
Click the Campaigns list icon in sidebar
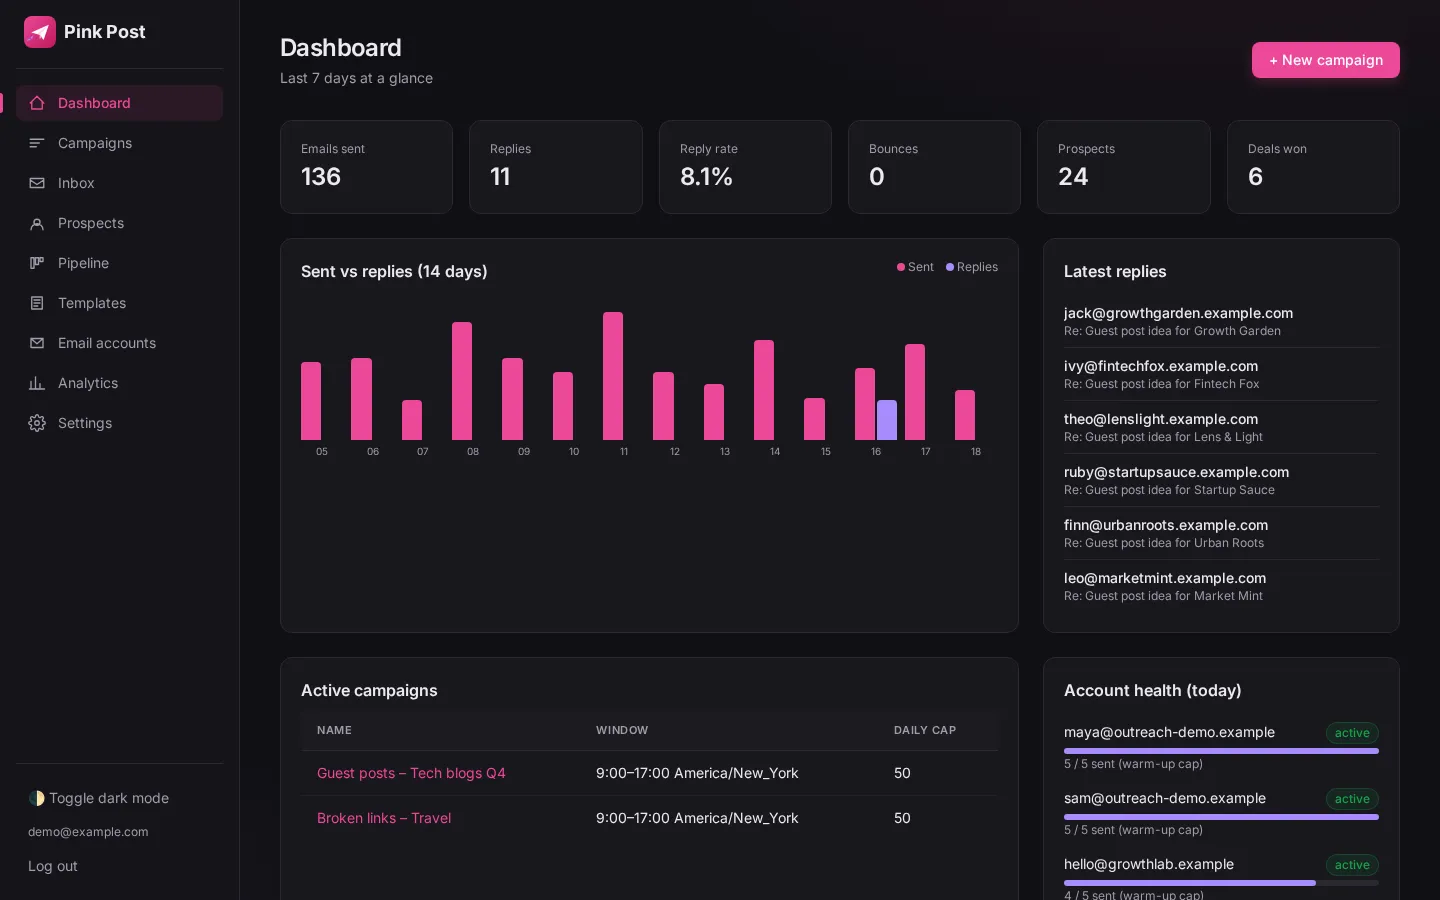37,143
